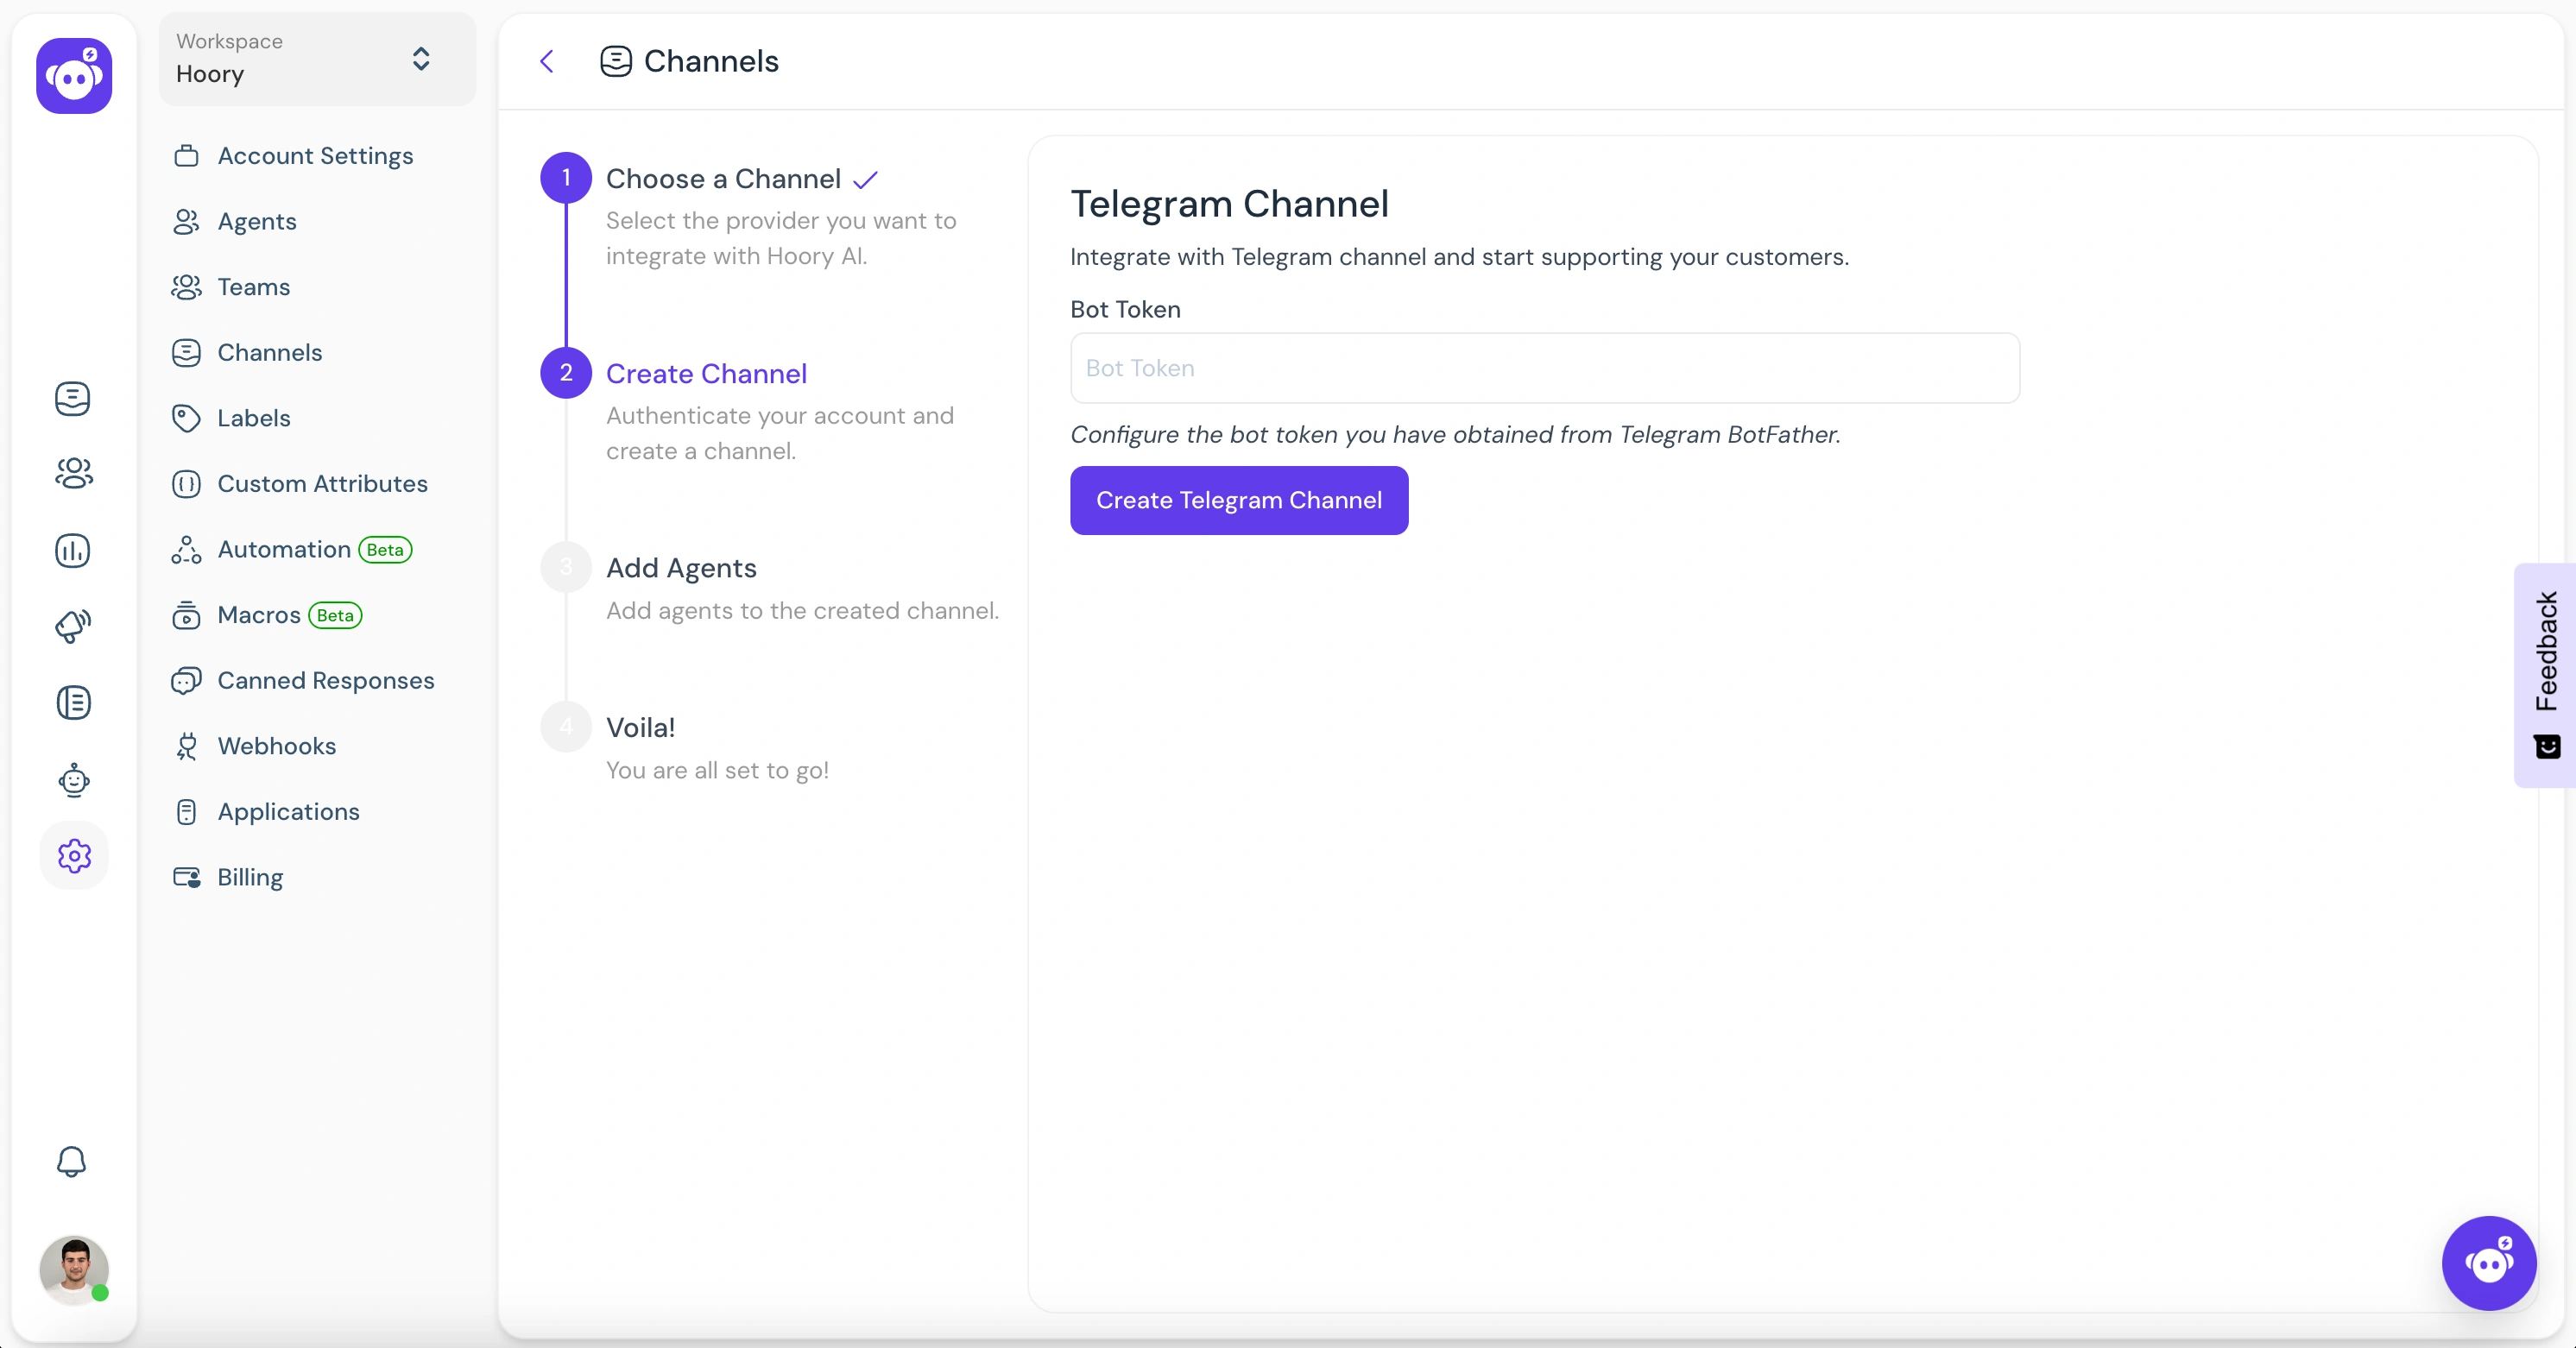Click Create Telegram Channel button
Image resolution: width=2576 pixels, height=1348 pixels.
1239,501
